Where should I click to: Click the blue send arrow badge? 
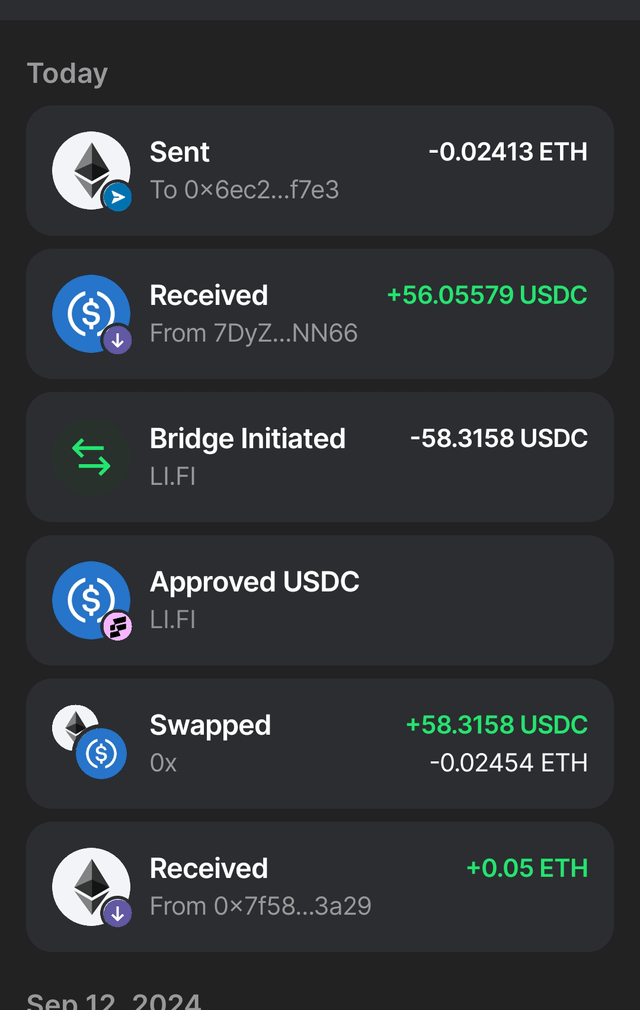pyautogui.click(x=117, y=198)
